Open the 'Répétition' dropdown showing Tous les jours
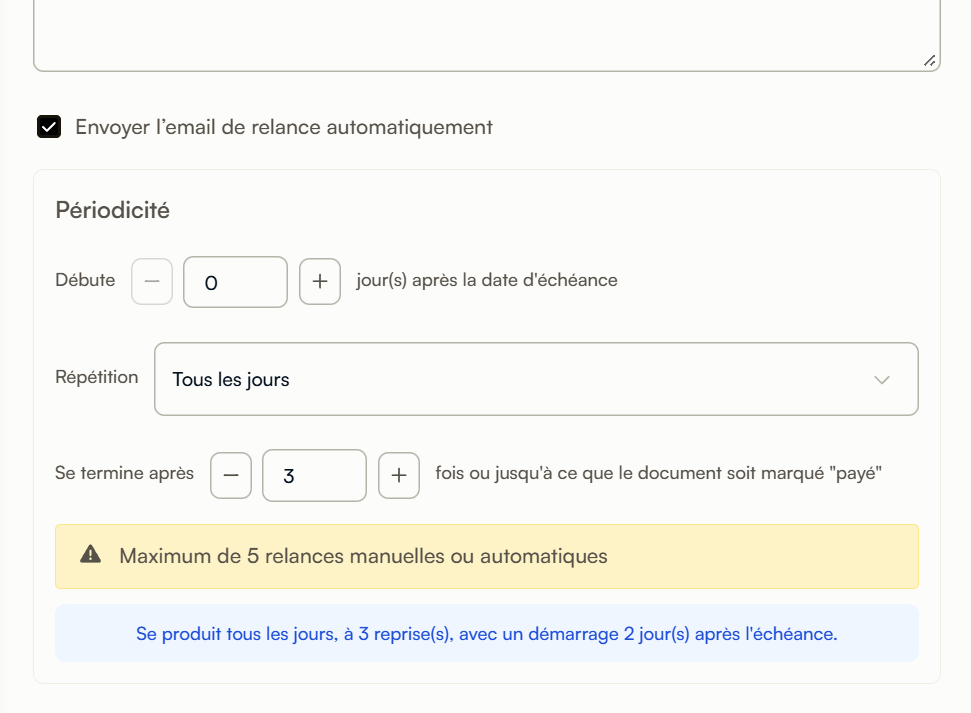Viewport: 971px width, 713px height. (536, 379)
